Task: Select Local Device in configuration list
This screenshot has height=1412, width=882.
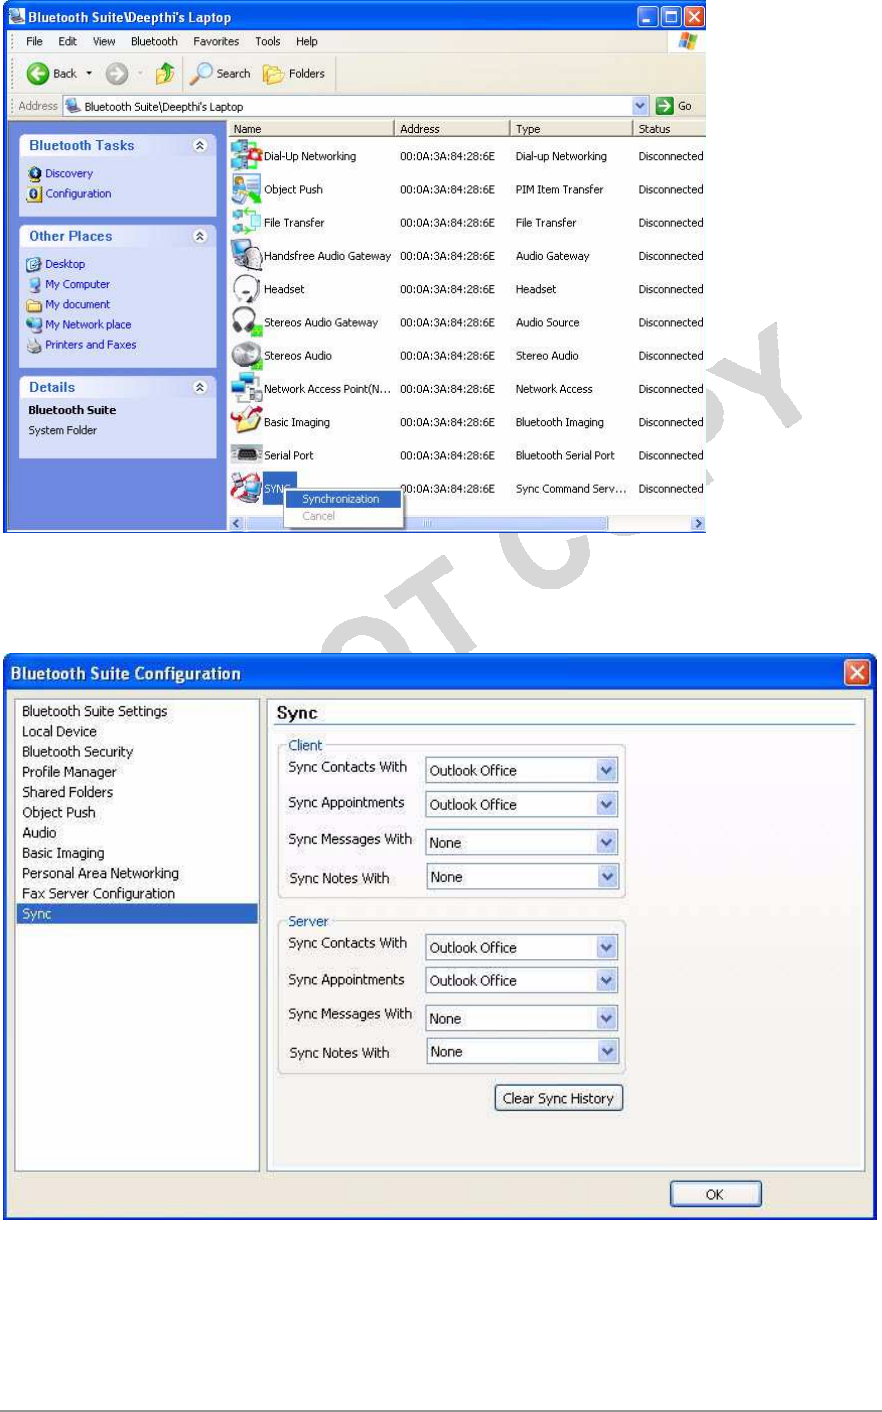Action: [x=60, y=731]
